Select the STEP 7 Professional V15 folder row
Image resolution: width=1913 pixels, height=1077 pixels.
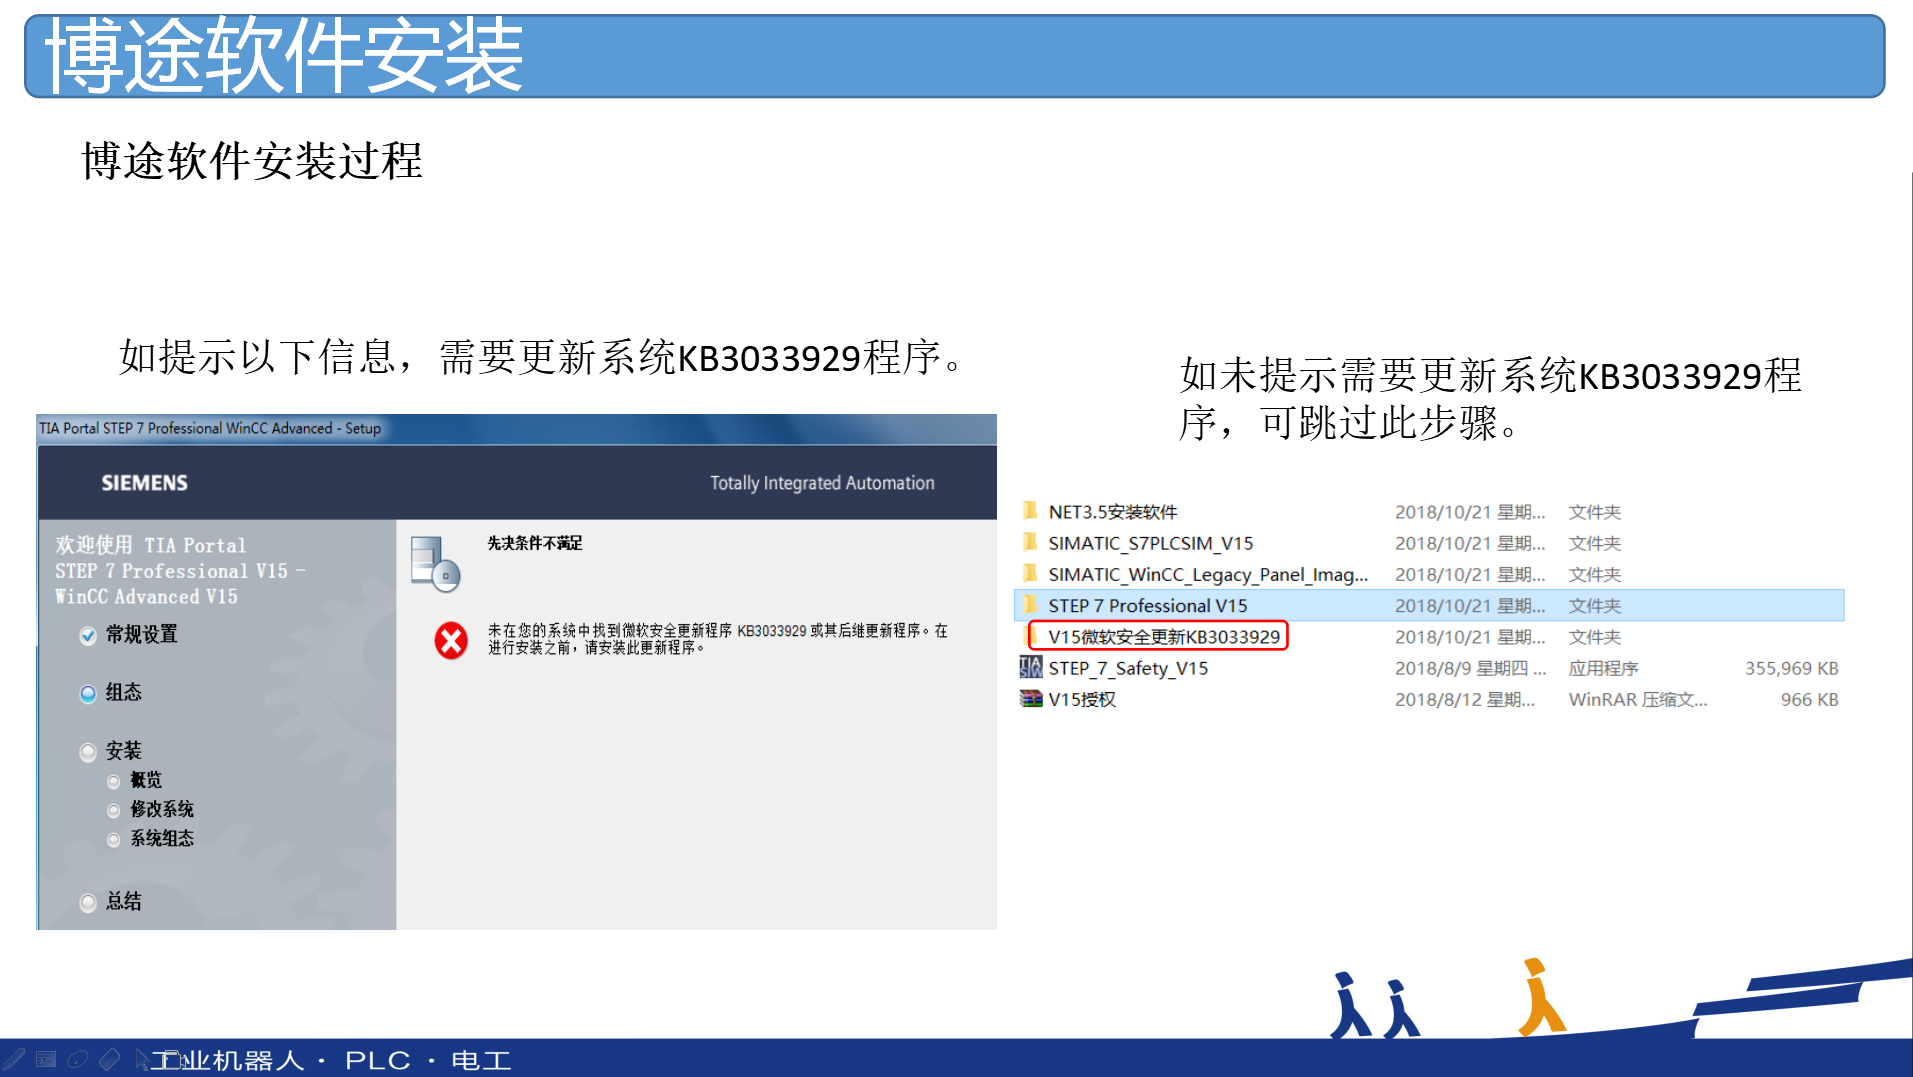[x=1147, y=606]
